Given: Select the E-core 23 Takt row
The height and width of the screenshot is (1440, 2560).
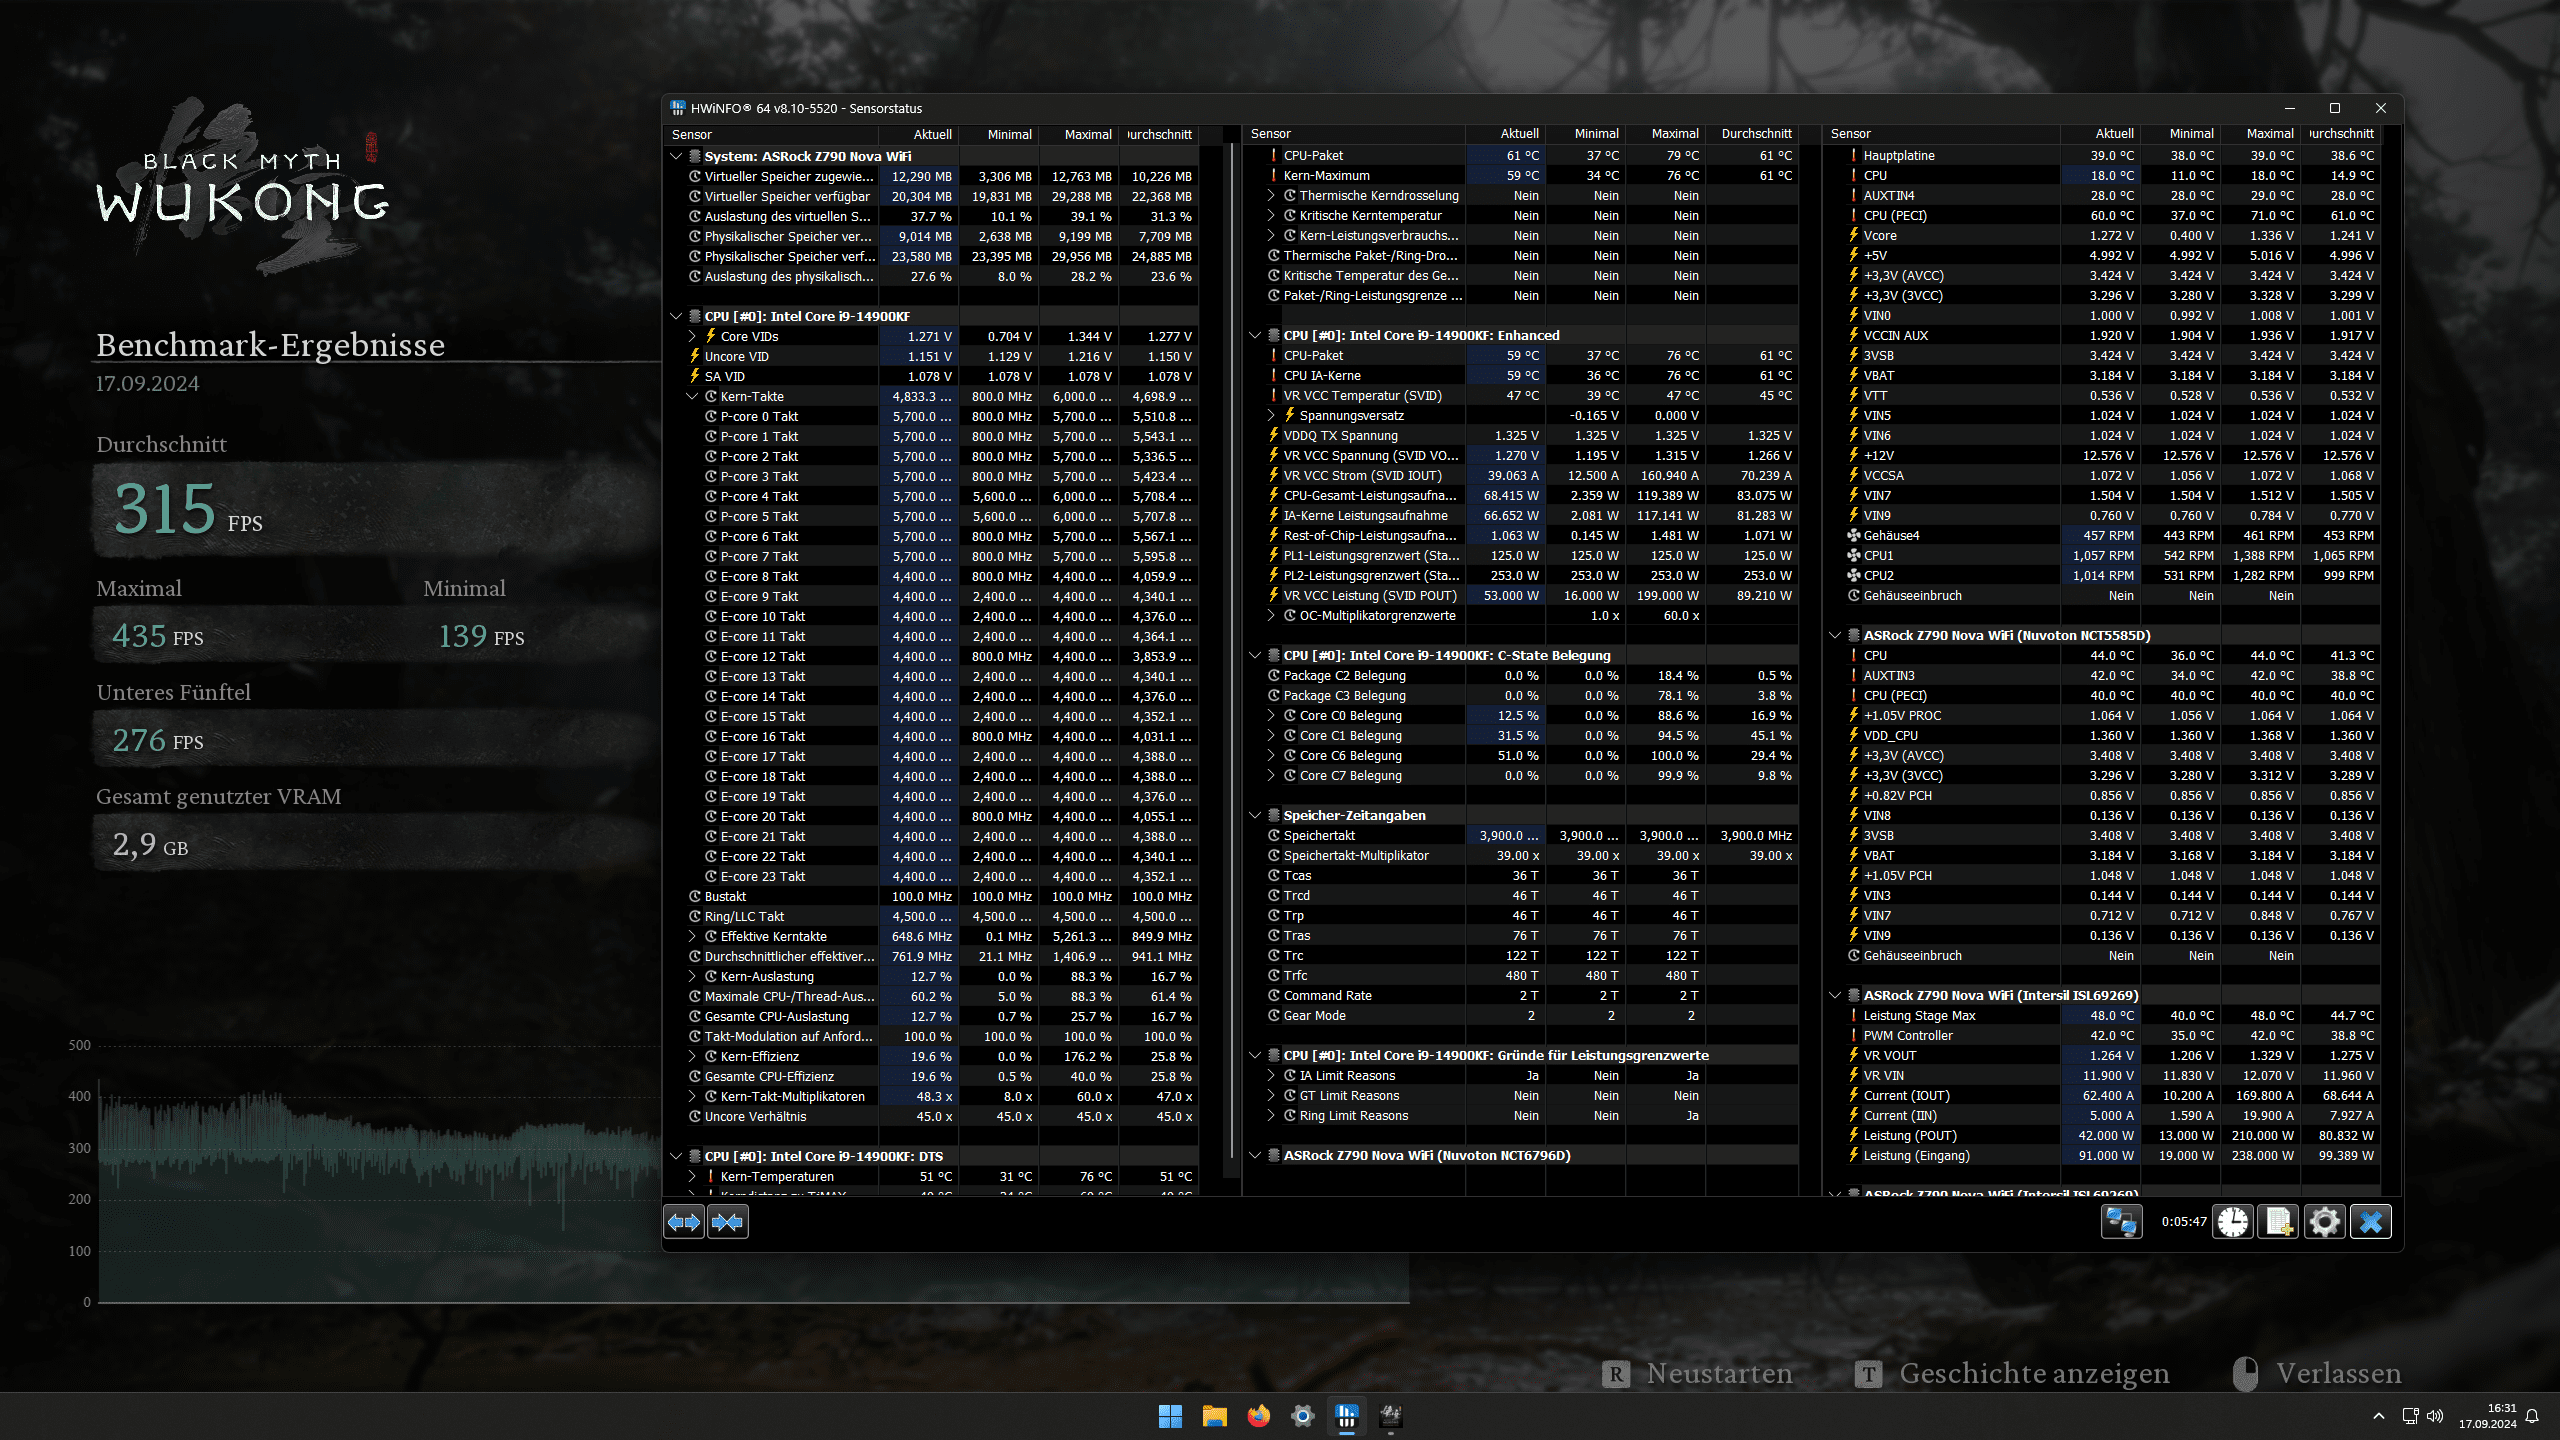Looking at the screenshot, I should [x=930, y=876].
